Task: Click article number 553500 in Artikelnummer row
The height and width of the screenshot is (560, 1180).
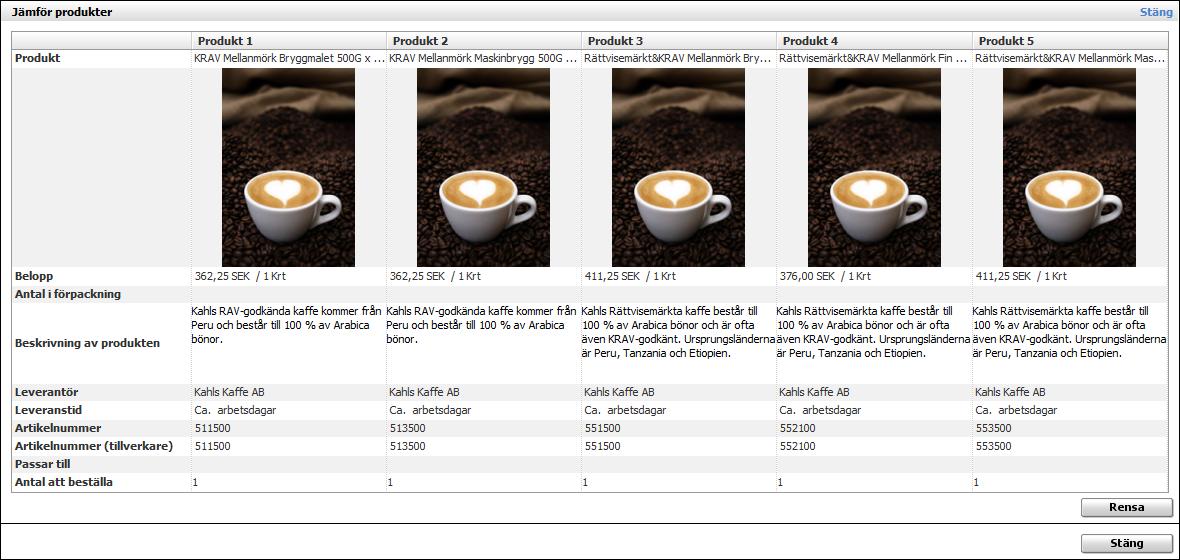Action: (x=993, y=428)
